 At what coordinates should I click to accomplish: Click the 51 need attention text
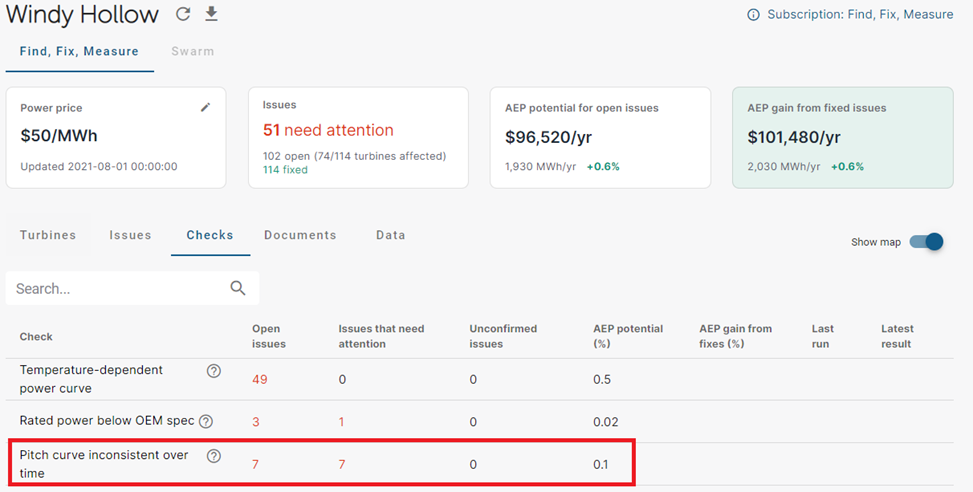point(328,130)
